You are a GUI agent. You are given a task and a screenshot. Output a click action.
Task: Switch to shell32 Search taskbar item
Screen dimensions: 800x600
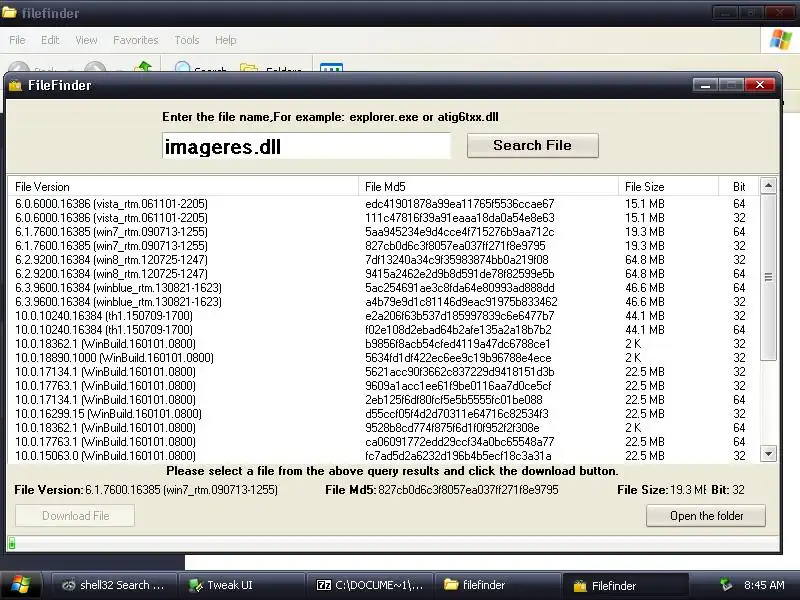coord(114,585)
